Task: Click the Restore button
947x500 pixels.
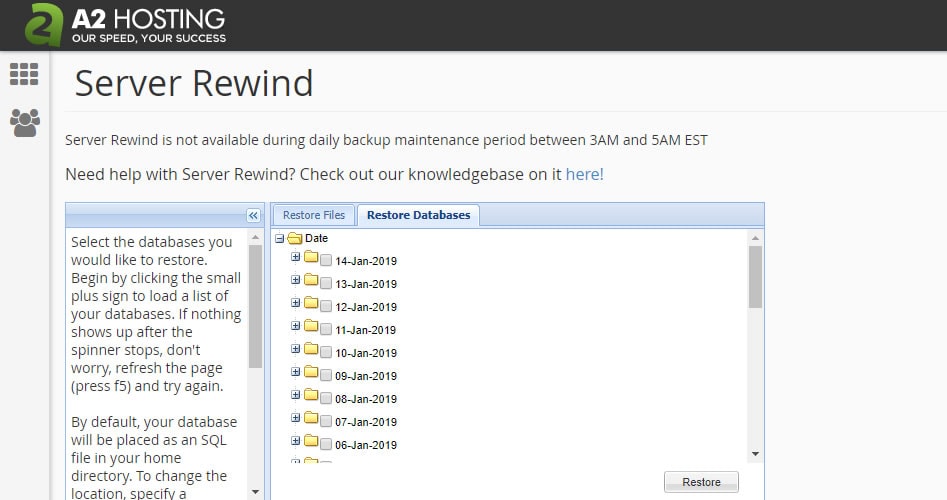Action: (x=701, y=482)
